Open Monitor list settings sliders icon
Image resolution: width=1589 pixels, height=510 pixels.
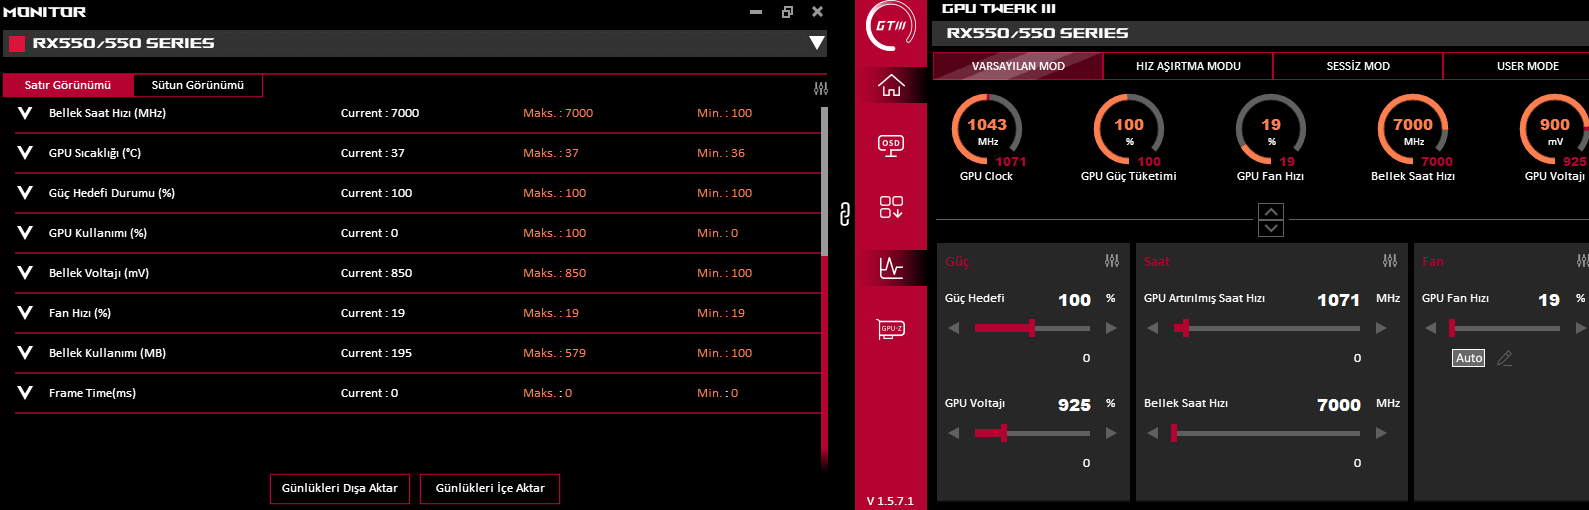821,89
